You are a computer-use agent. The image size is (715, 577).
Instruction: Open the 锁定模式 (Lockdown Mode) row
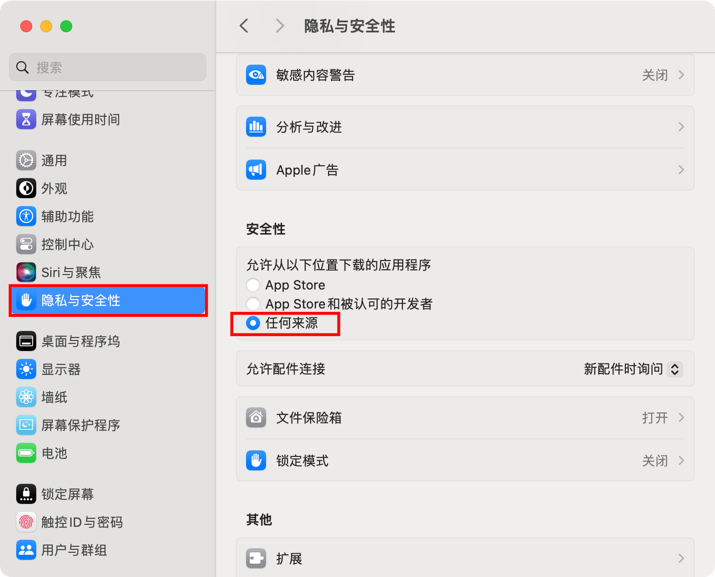(465, 461)
